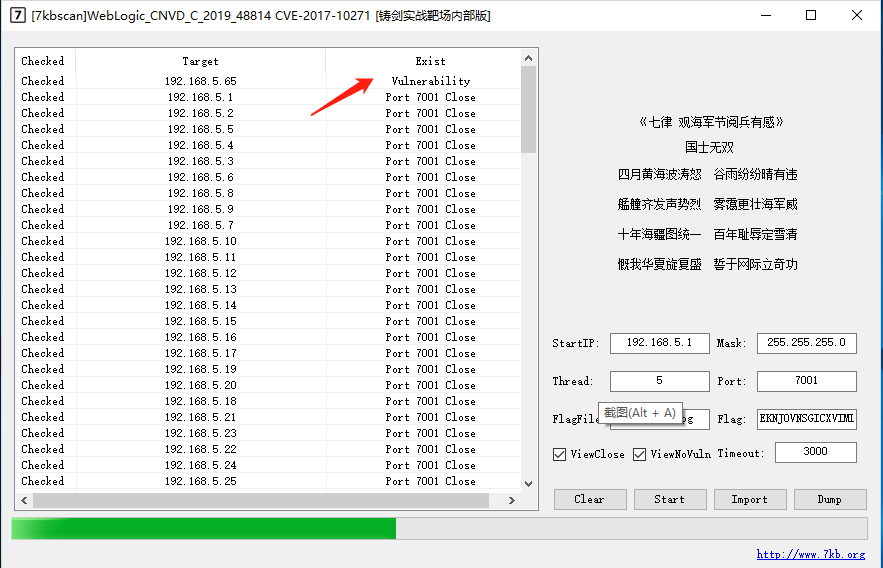Focus the StartIP input field
The height and width of the screenshot is (568, 883).
click(x=659, y=343)
